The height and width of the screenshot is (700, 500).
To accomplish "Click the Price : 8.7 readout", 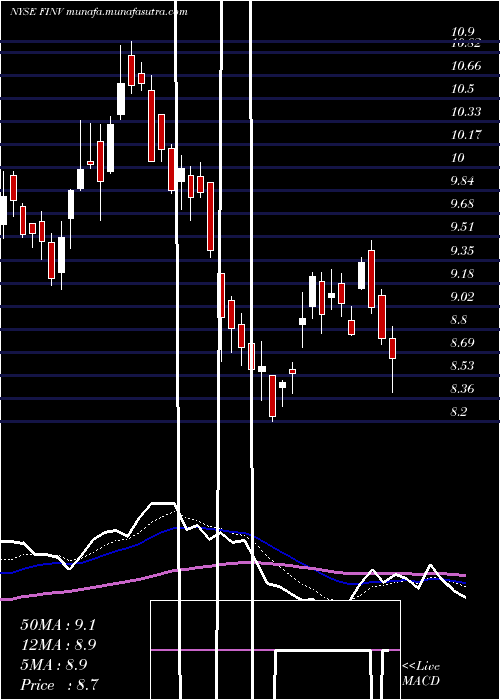I will 59,685.
